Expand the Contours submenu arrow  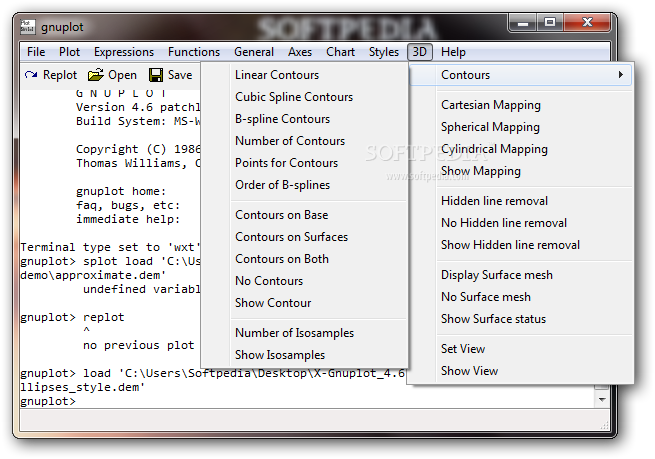tap(621, 75)
